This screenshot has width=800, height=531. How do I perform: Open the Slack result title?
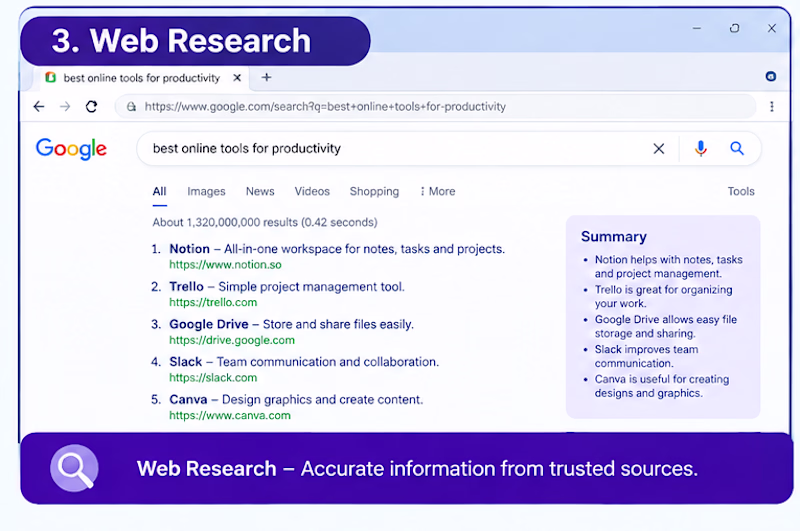pos(186,362)
